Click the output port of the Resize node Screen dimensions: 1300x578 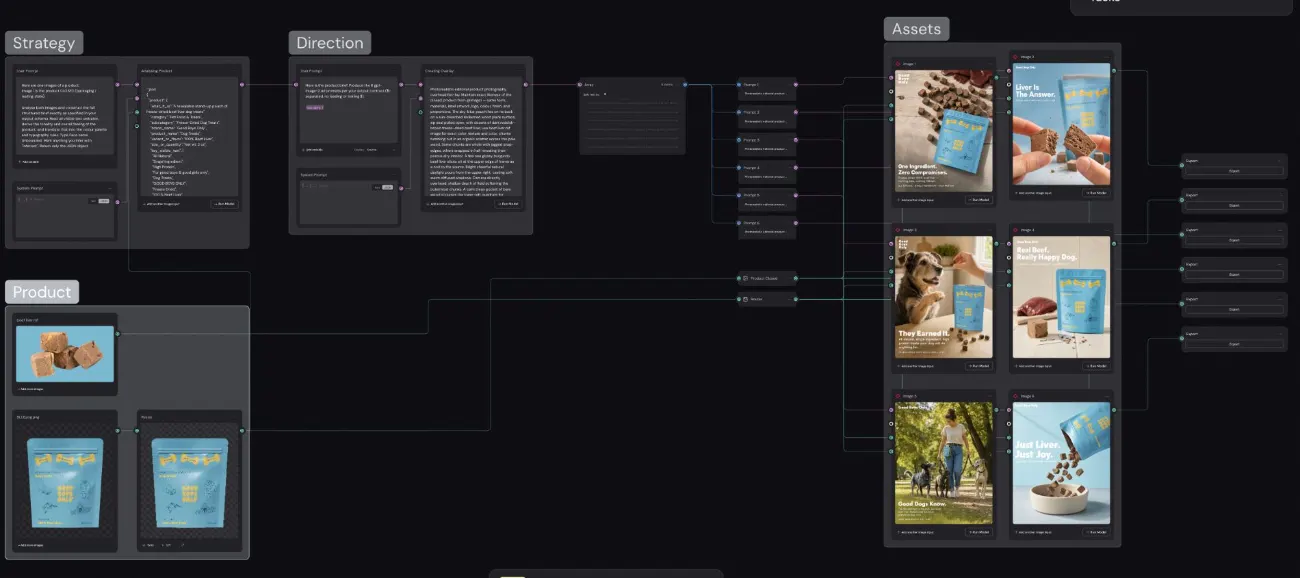(243, 430)
